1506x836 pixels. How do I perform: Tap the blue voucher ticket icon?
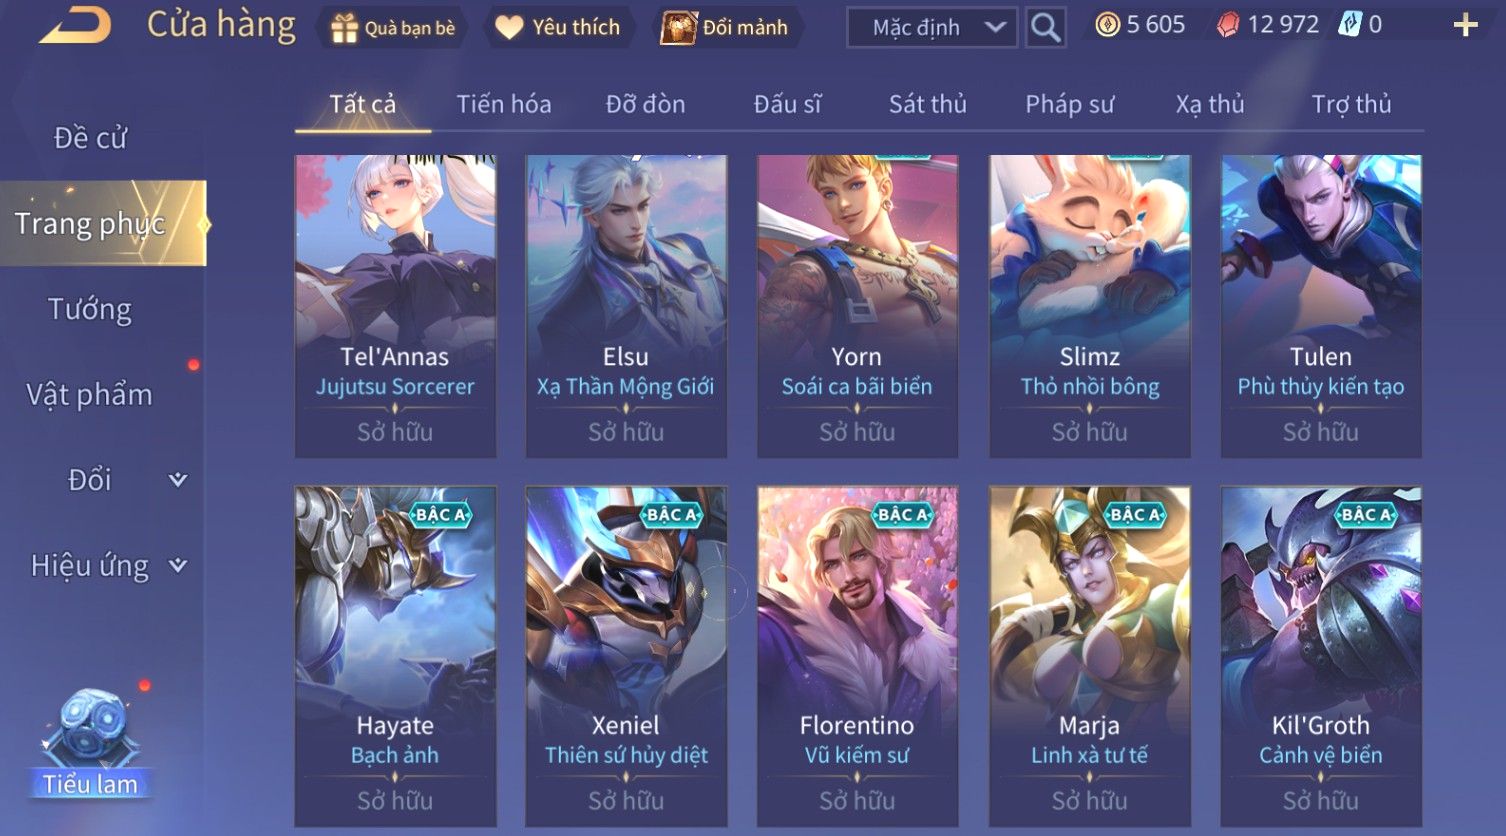click(1350, 25)
